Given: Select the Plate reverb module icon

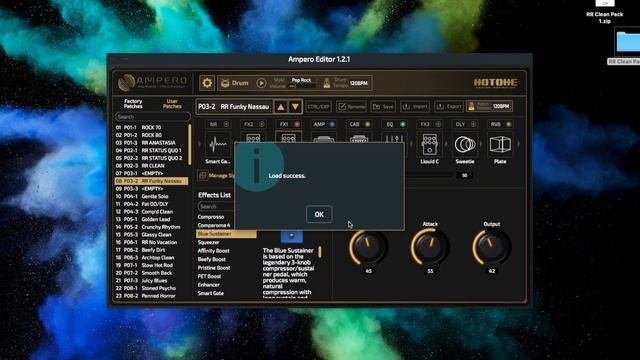Looking at the screenshot, I should pos(500,144).
